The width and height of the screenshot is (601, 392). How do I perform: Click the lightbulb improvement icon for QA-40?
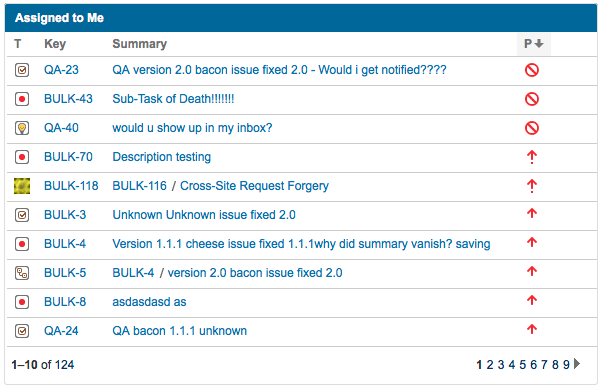point(22,128)
